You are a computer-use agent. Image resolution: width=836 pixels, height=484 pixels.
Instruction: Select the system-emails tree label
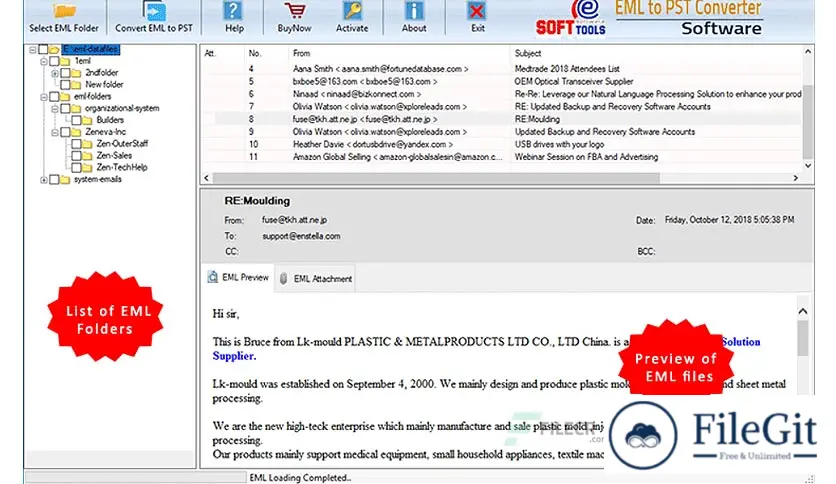98,179
